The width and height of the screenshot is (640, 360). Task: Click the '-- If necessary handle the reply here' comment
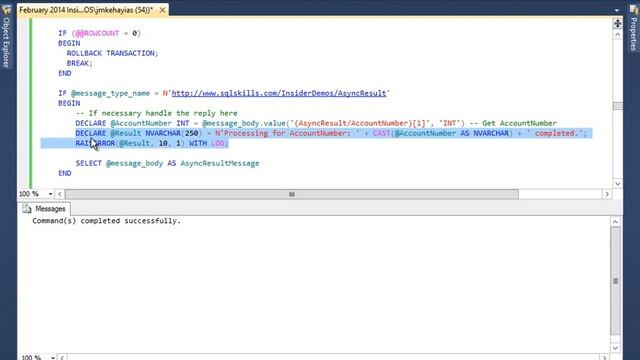[x=156, y=113]
